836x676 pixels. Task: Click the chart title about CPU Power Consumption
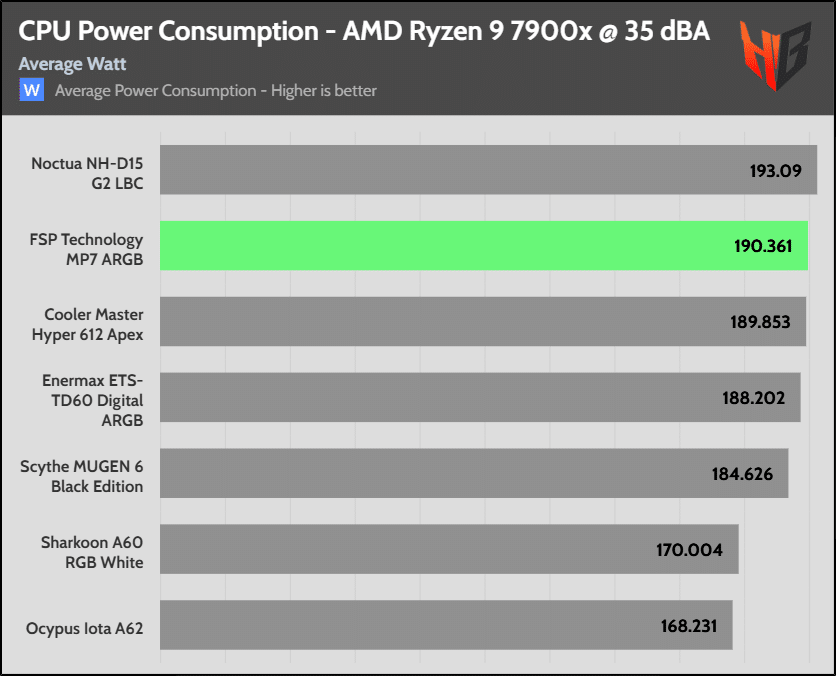[x=364, y=31]
